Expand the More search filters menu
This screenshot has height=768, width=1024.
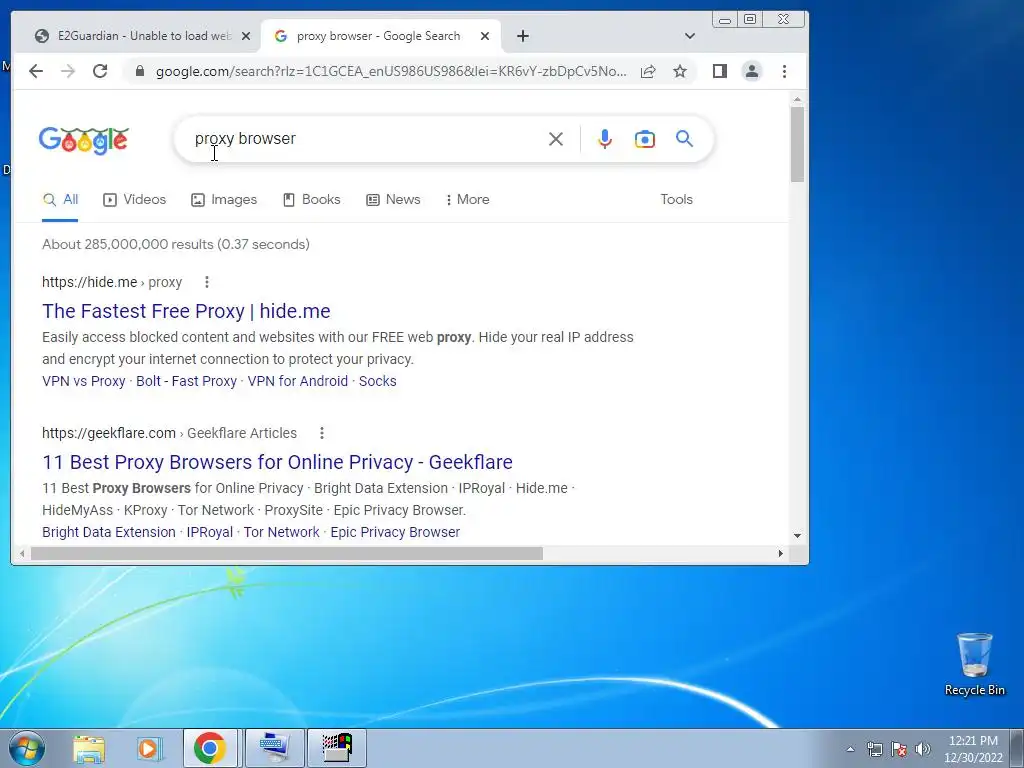click(x=468, y=200)
